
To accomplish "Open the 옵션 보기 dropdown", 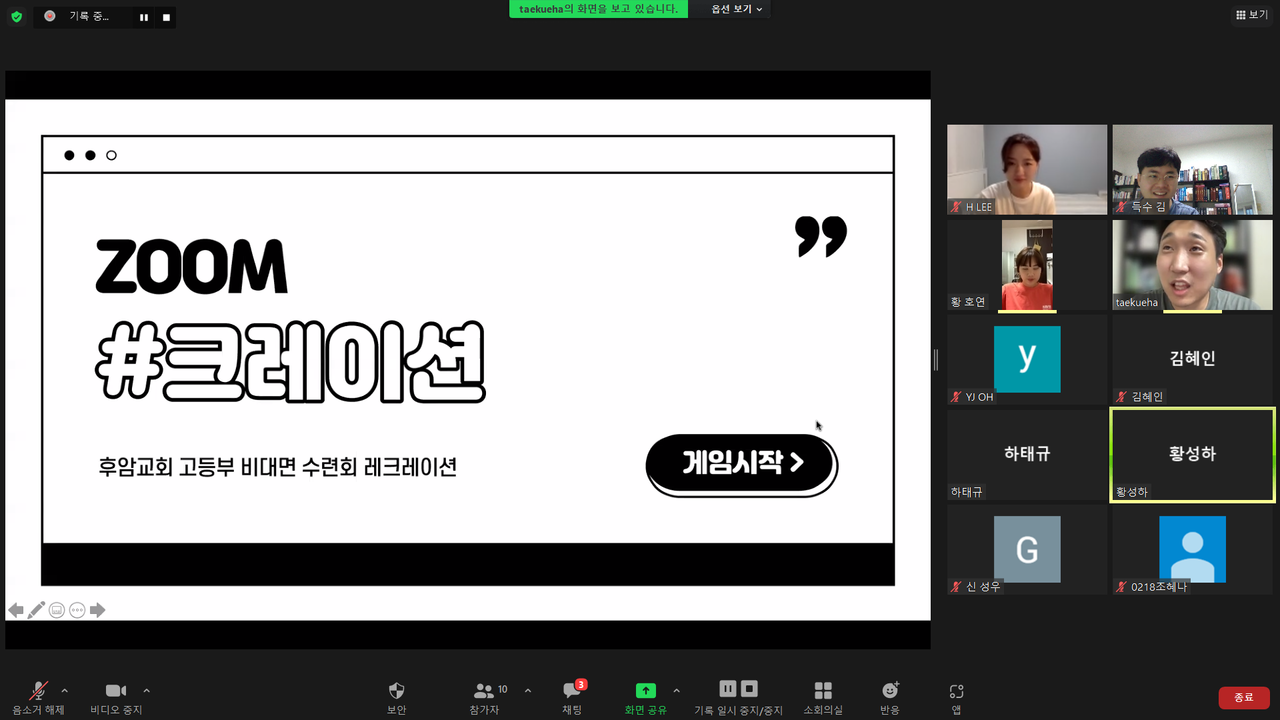I will coord(737,9).
